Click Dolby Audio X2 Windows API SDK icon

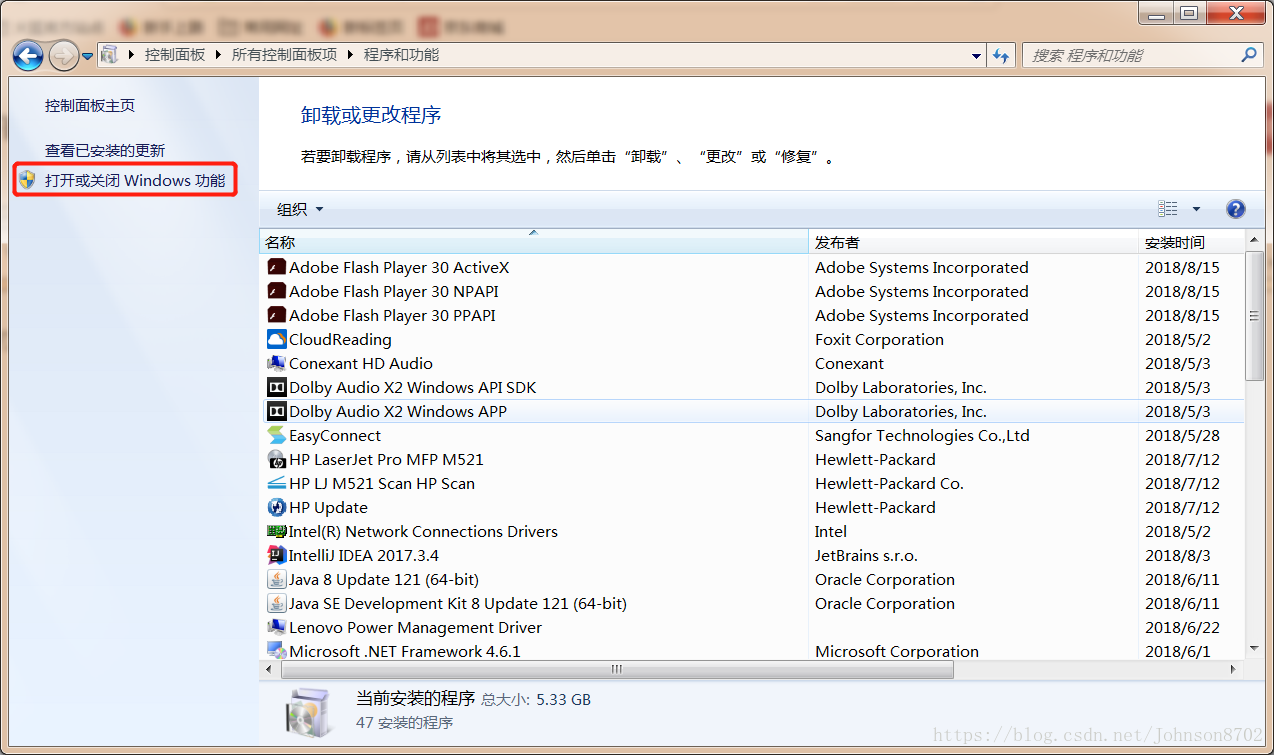[277, 387]
